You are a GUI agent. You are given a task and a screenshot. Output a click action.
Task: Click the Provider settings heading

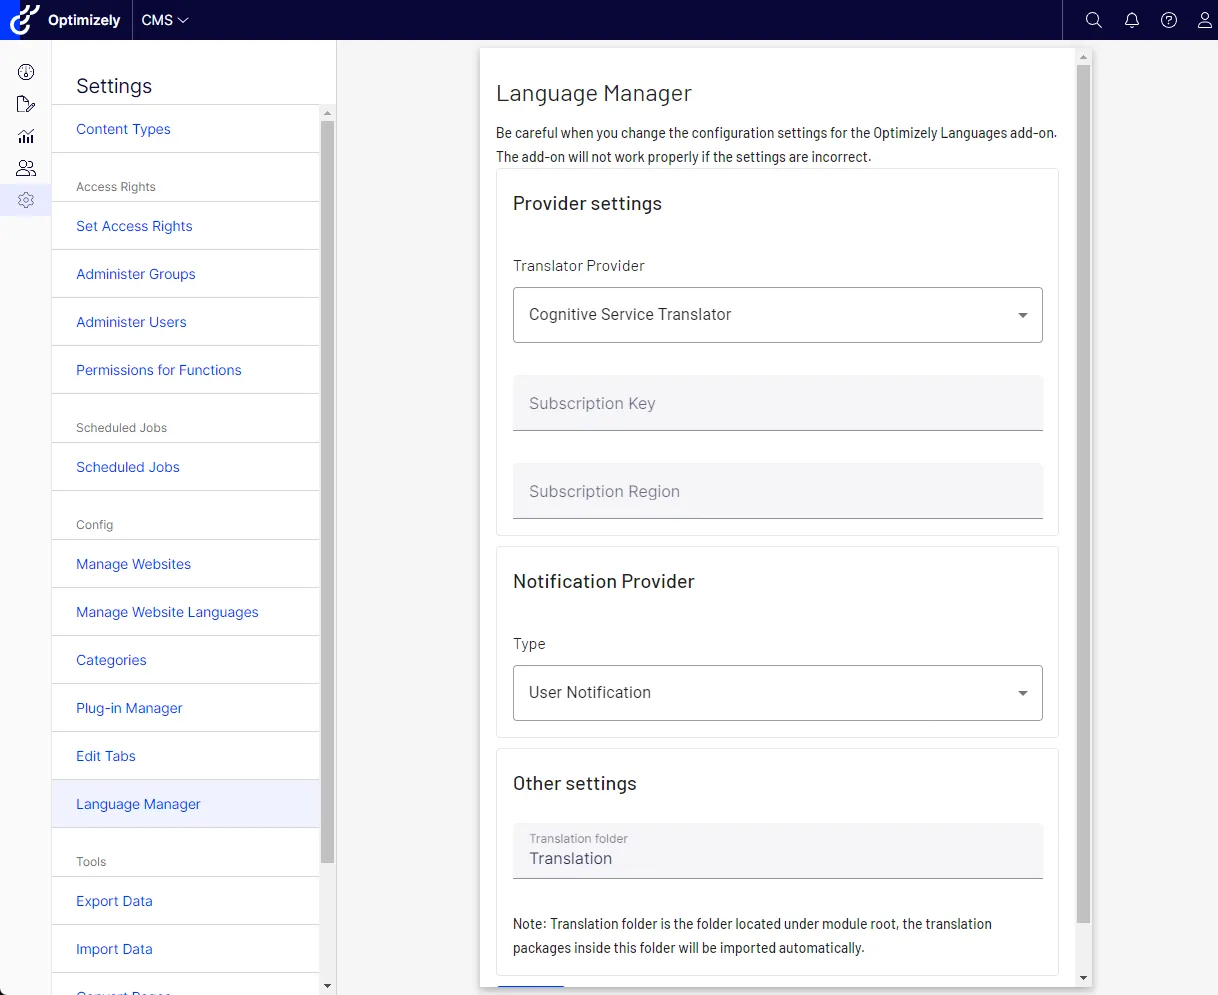pyautogui.click(x=587, y=204)
